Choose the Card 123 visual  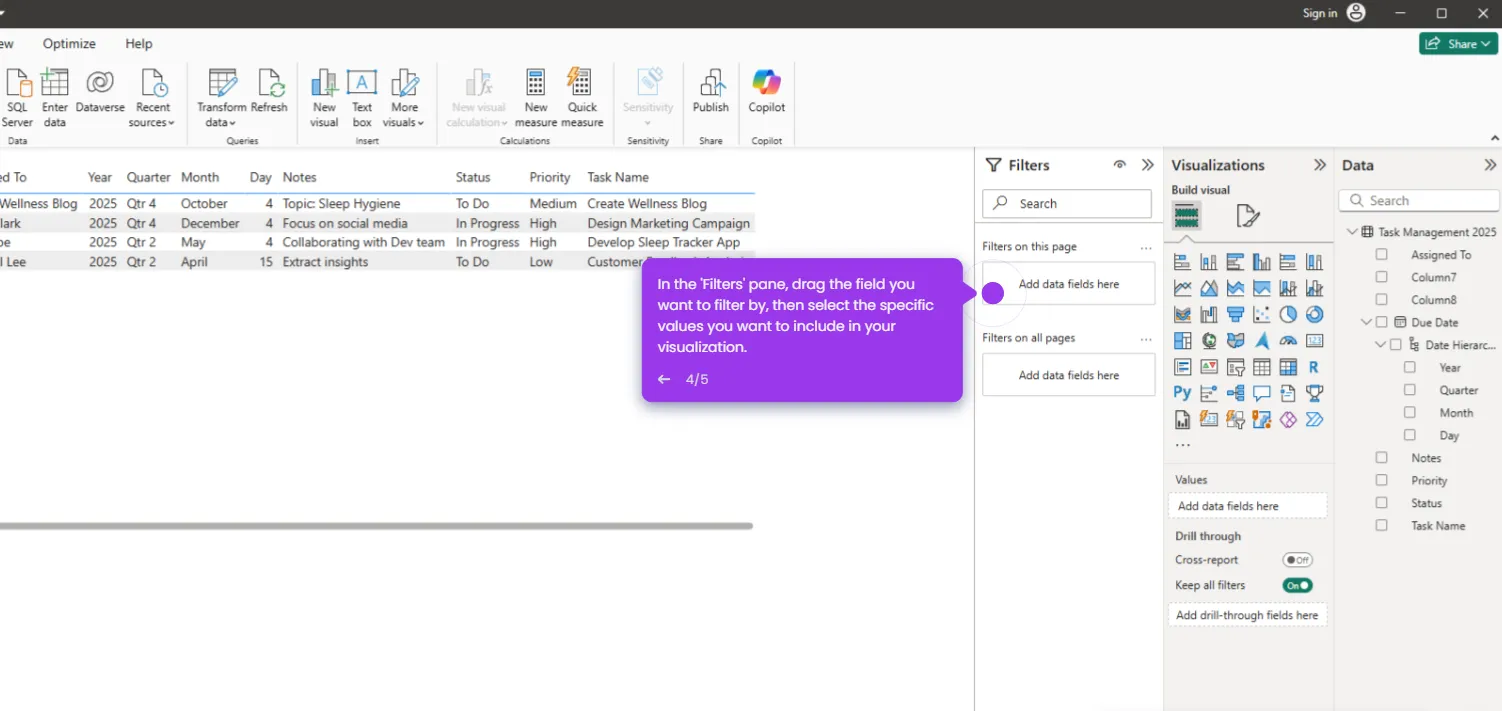pos(1314,341)
